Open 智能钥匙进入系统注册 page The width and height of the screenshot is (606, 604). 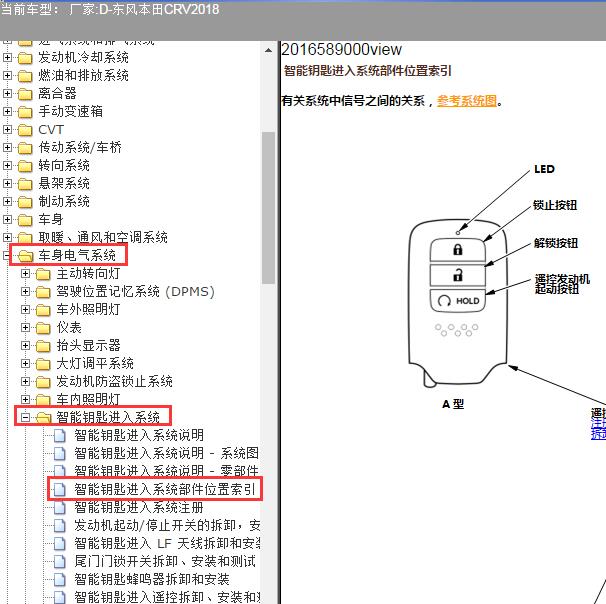click(x=139, y=507)
